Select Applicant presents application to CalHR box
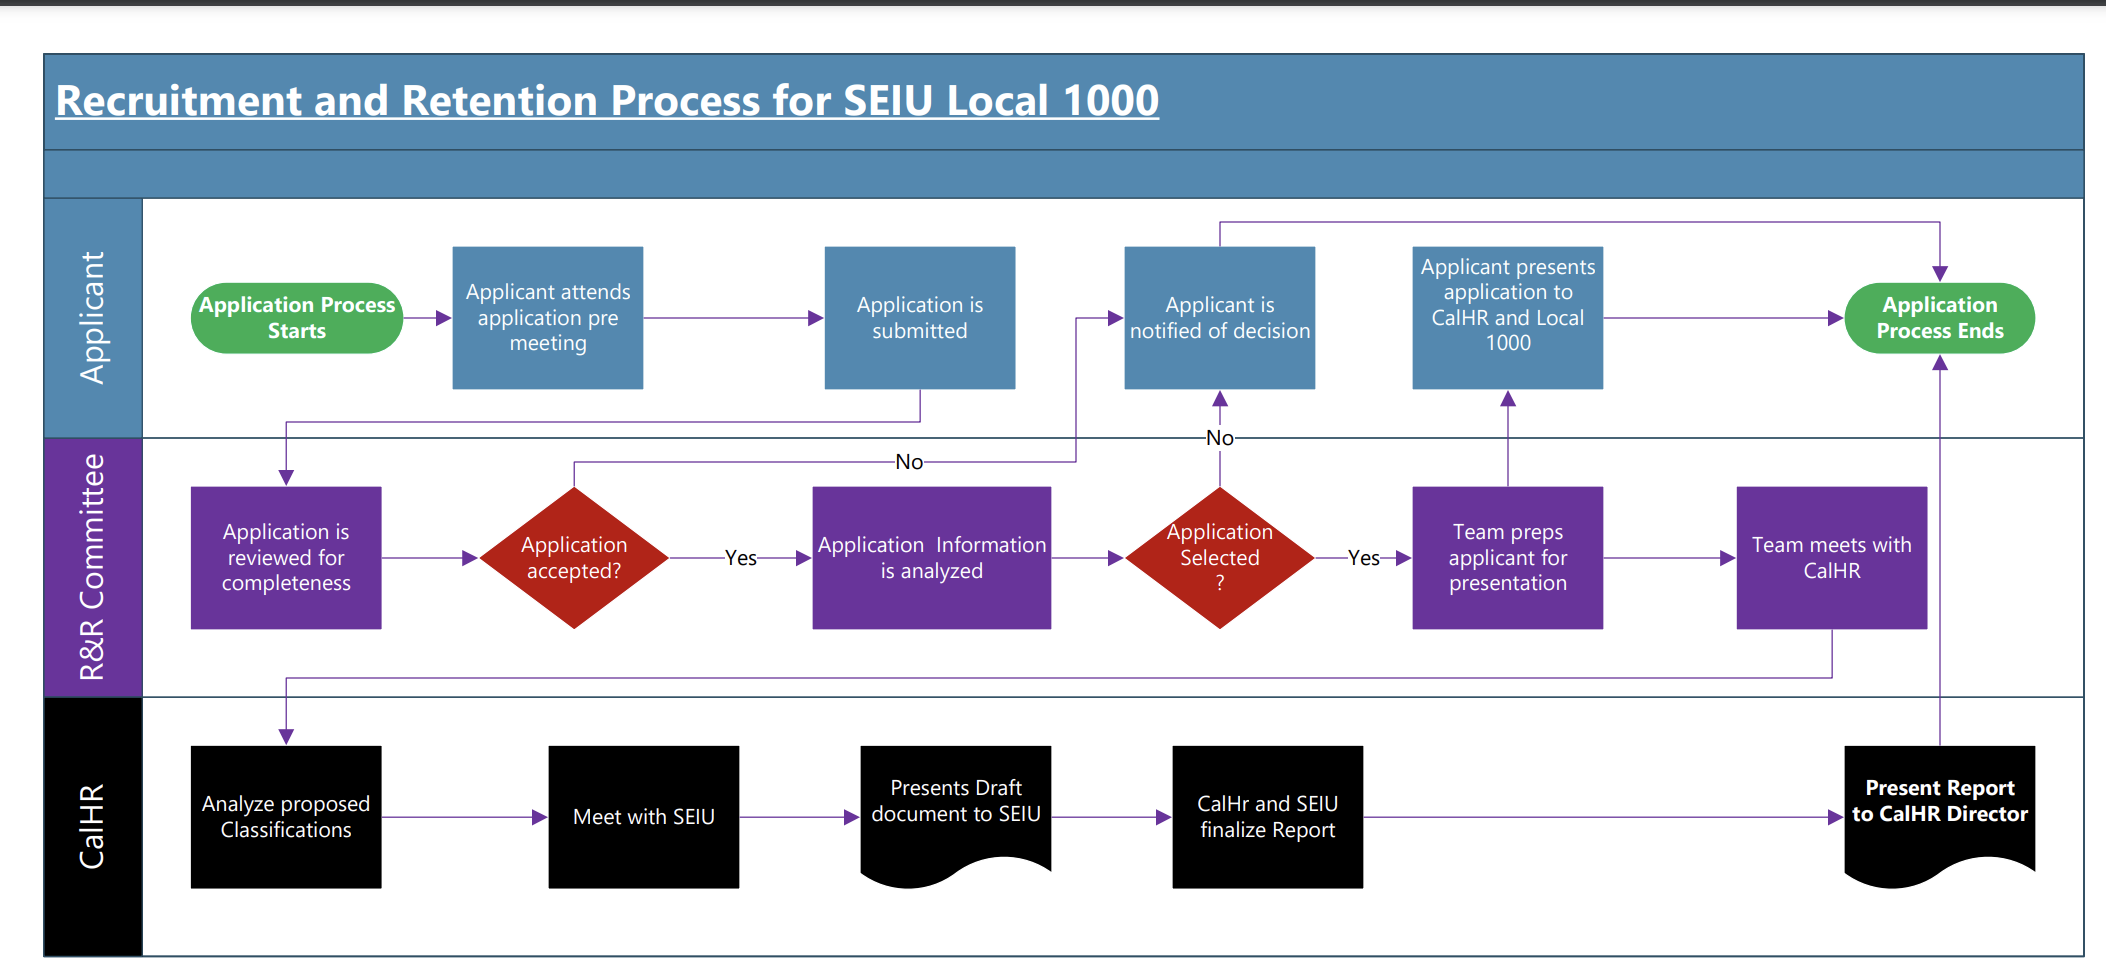The image size is (2106, 978). [x=1508, y=318]
